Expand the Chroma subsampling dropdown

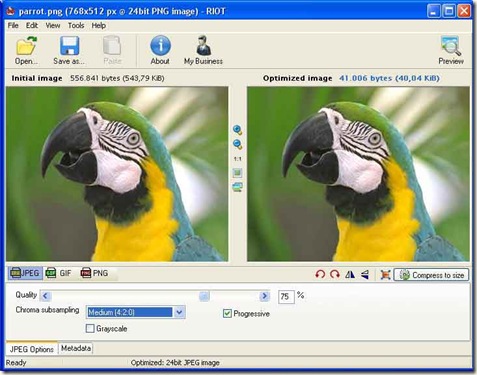(x=179, y=312)
